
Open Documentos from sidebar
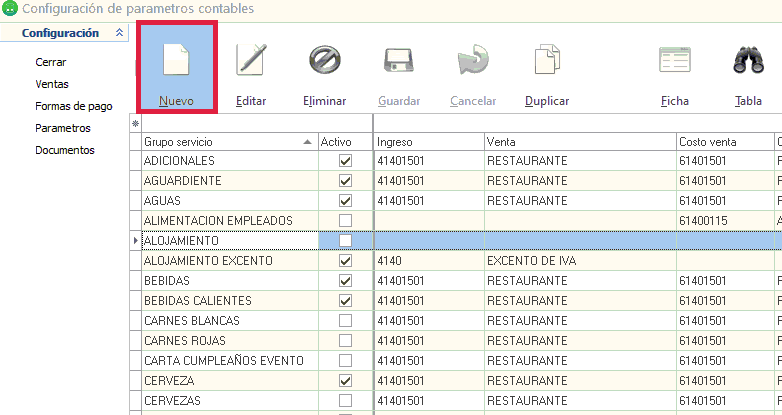pos(64,150)
